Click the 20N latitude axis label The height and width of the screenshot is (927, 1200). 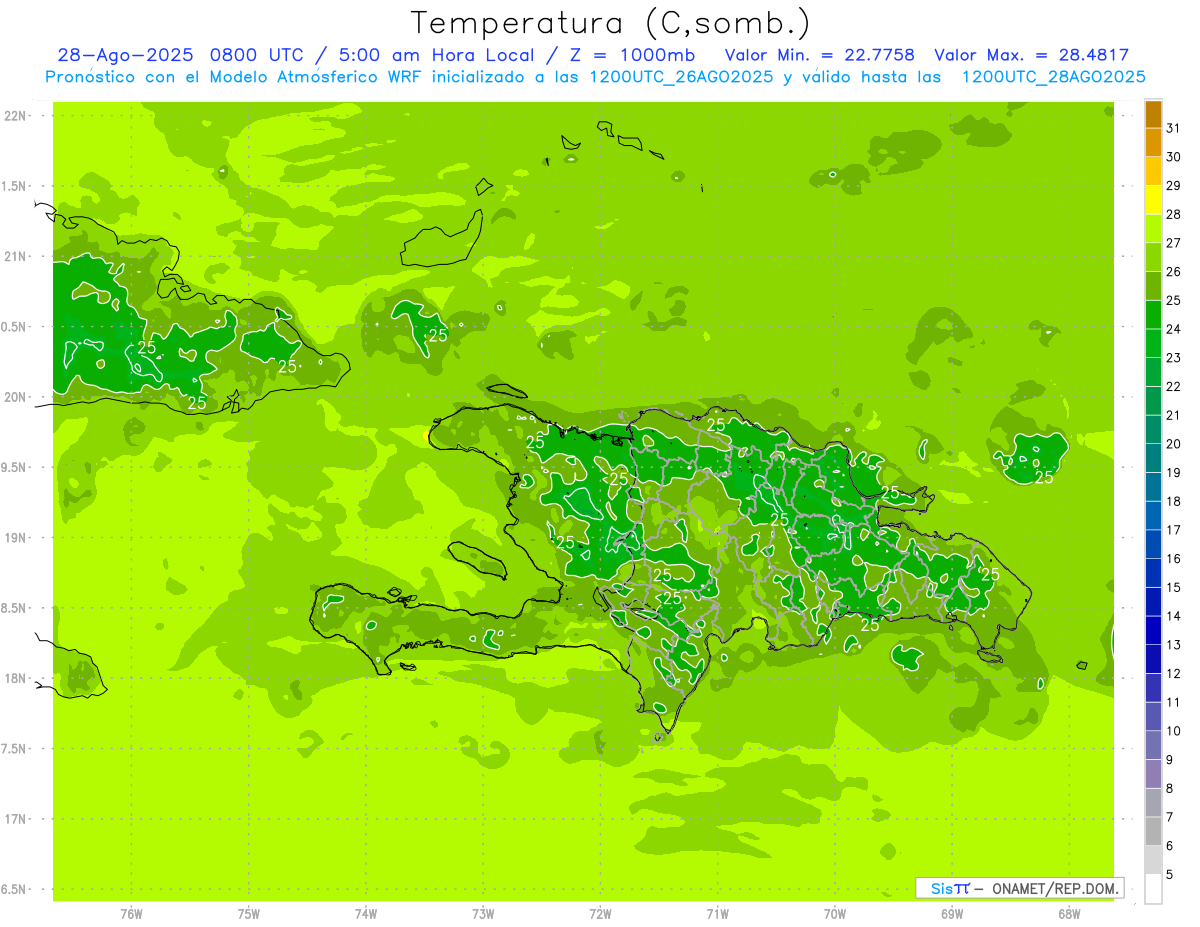tap(15, 397)
